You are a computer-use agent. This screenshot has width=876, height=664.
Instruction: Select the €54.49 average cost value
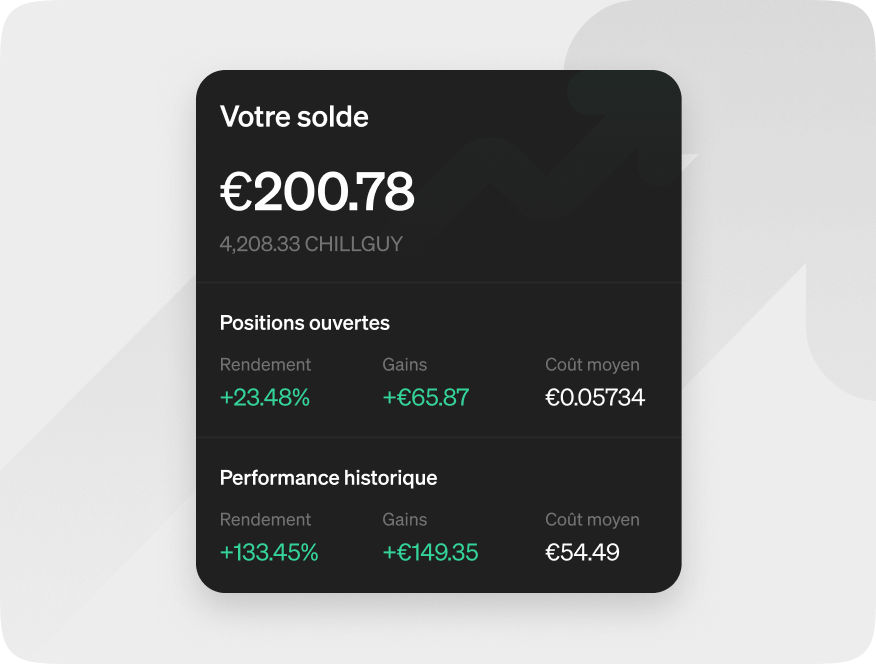click(582, 552)
